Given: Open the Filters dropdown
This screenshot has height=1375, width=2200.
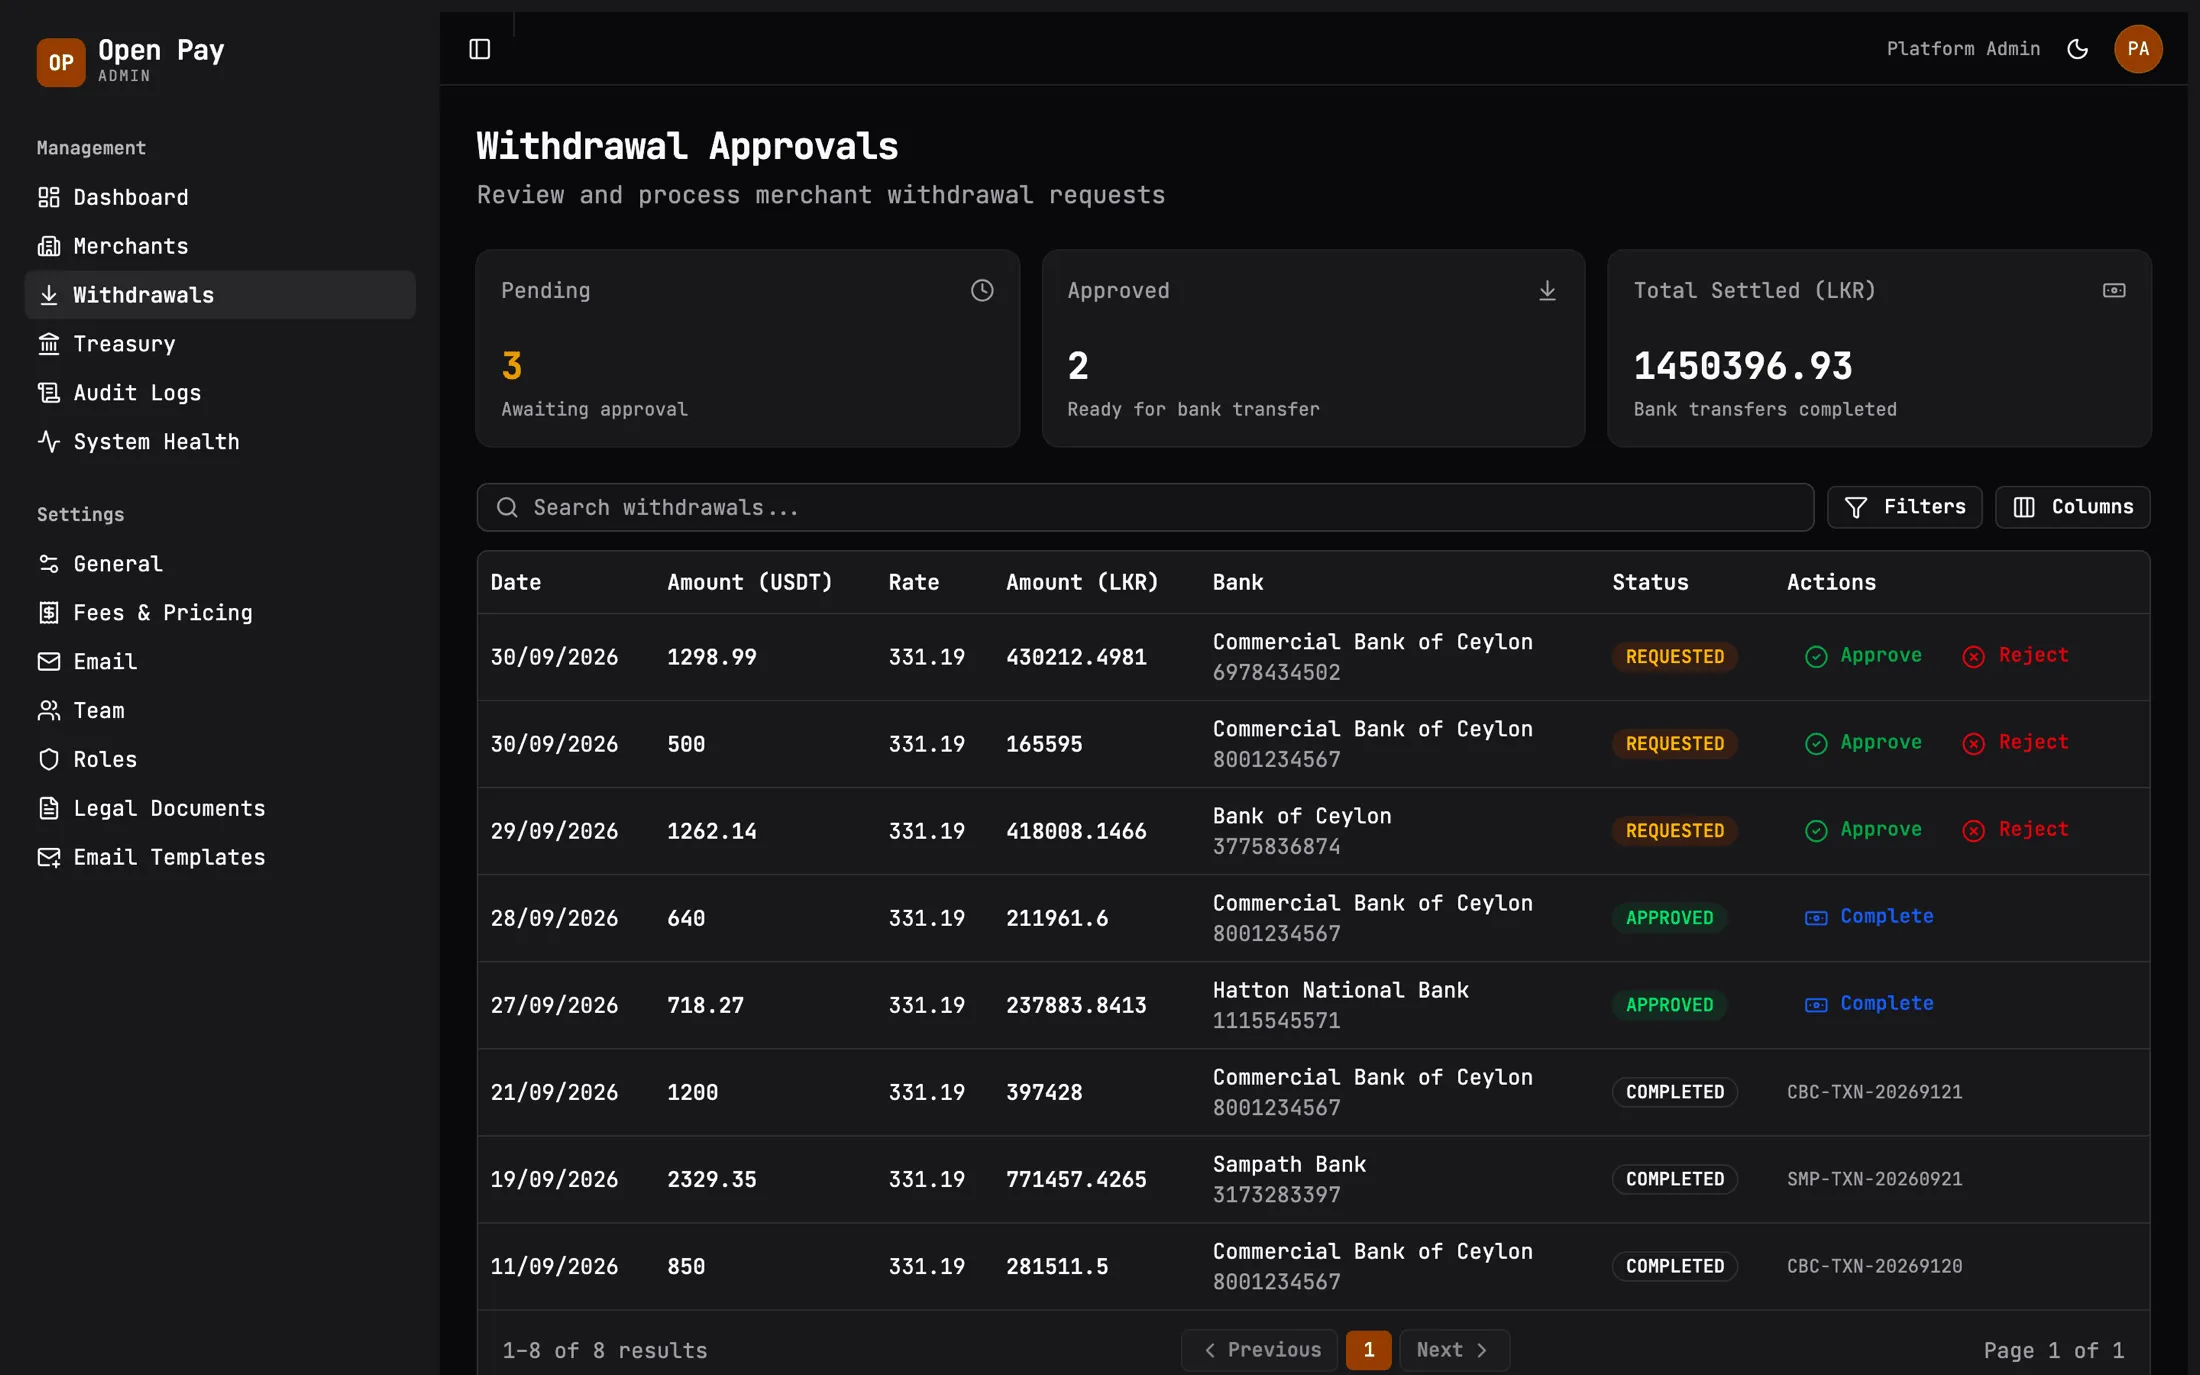Looking at the screenshot, I should 1904,507.
